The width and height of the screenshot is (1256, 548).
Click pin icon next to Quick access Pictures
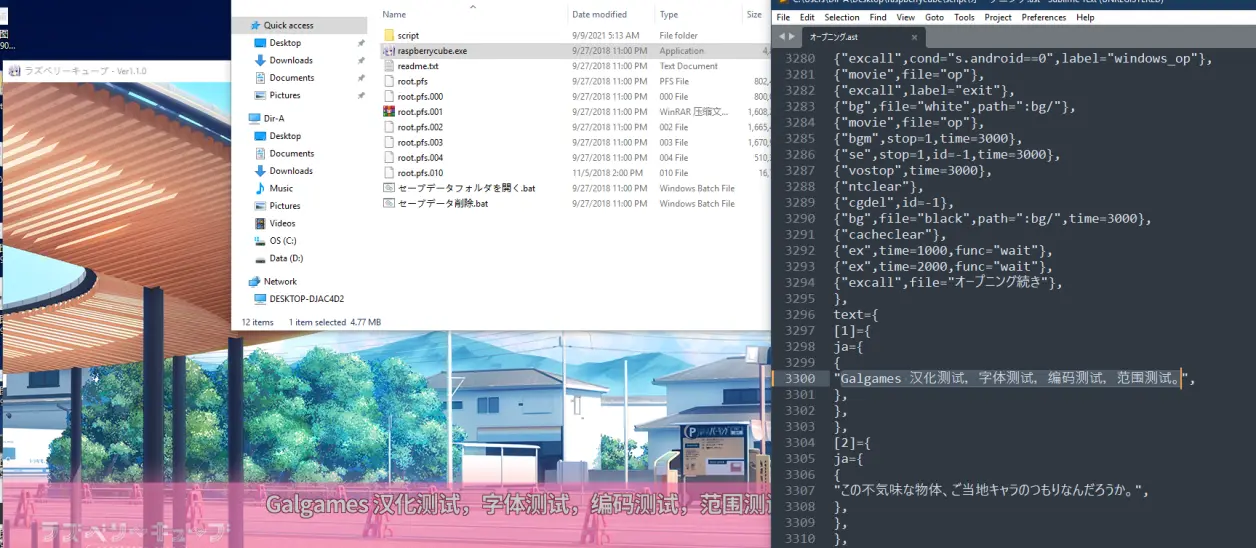click(361, 95)
